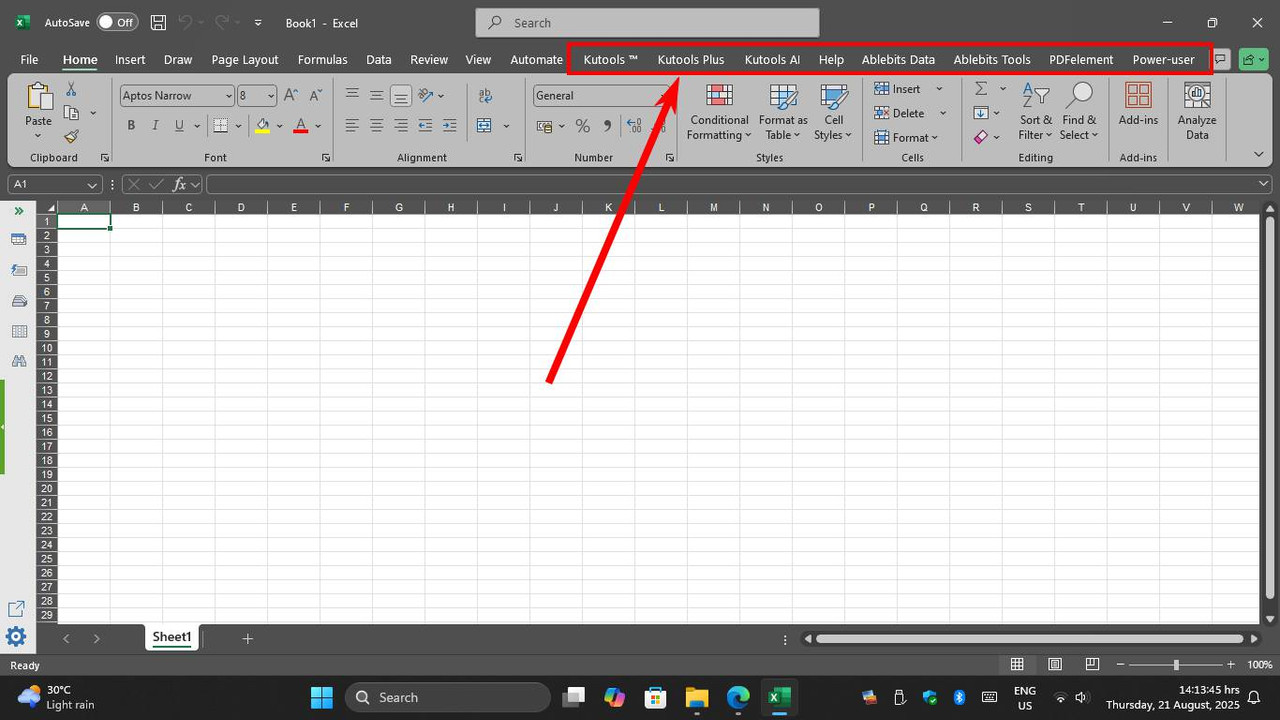The image size is (1280, 720).
Task: Open the Conditional Formatting dropdown
Action: (719, 111)
